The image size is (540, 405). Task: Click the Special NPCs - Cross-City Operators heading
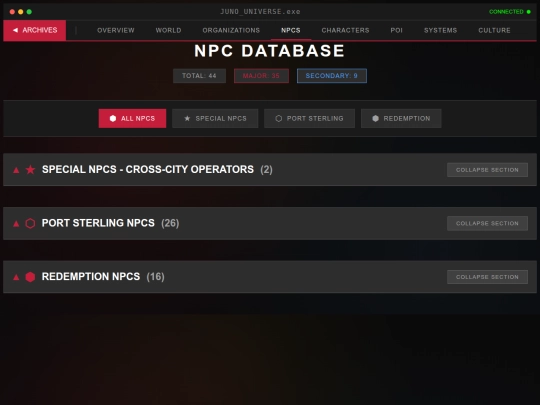tap(148, 169)
